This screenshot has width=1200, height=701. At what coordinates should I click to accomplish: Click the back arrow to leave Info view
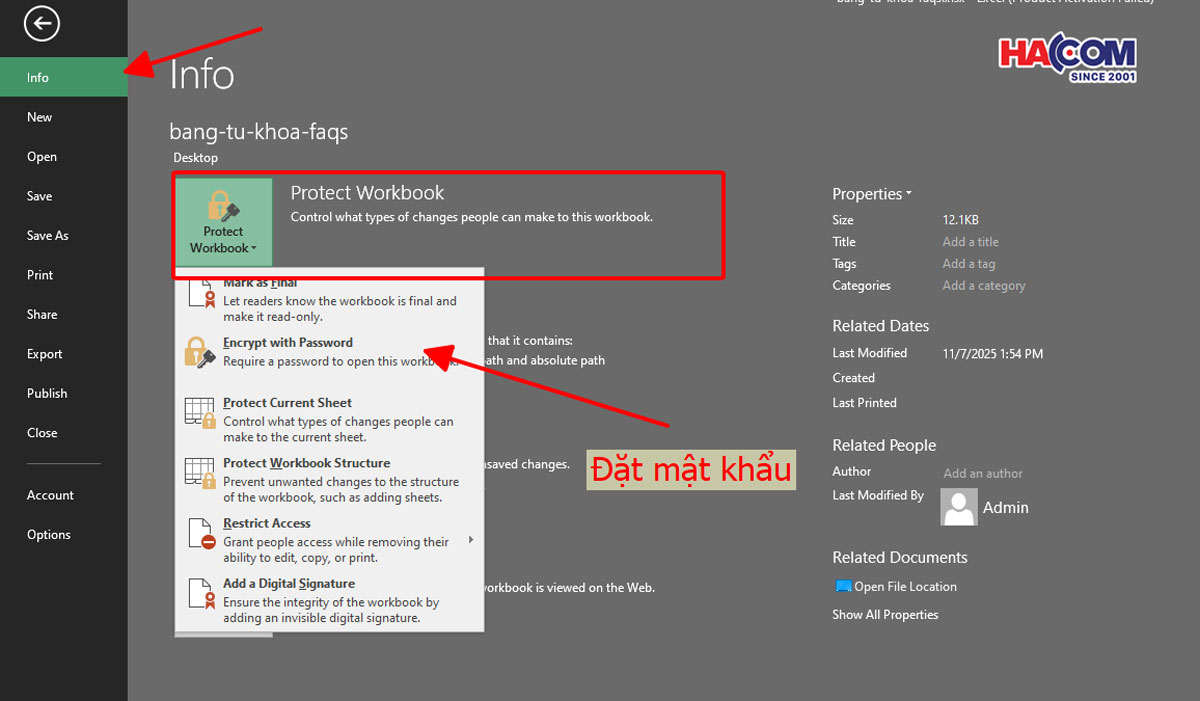41,23
